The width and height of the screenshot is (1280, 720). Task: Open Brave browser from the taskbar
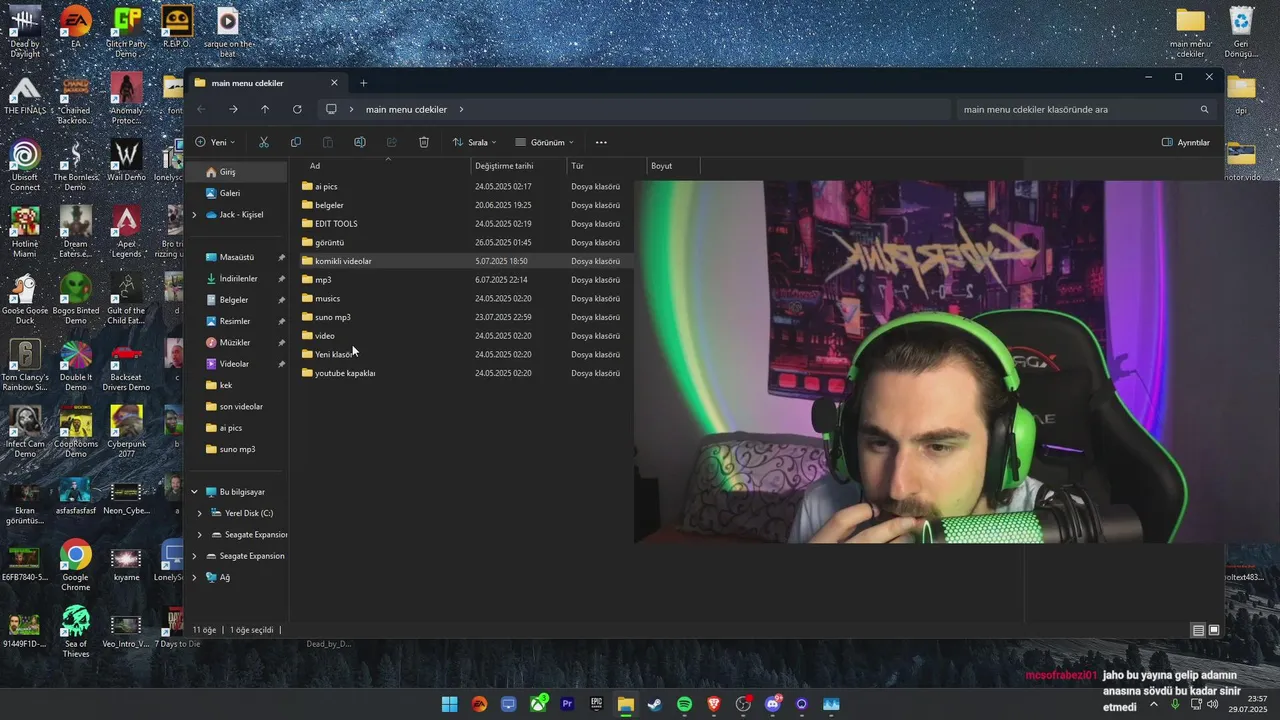(714, 704)
